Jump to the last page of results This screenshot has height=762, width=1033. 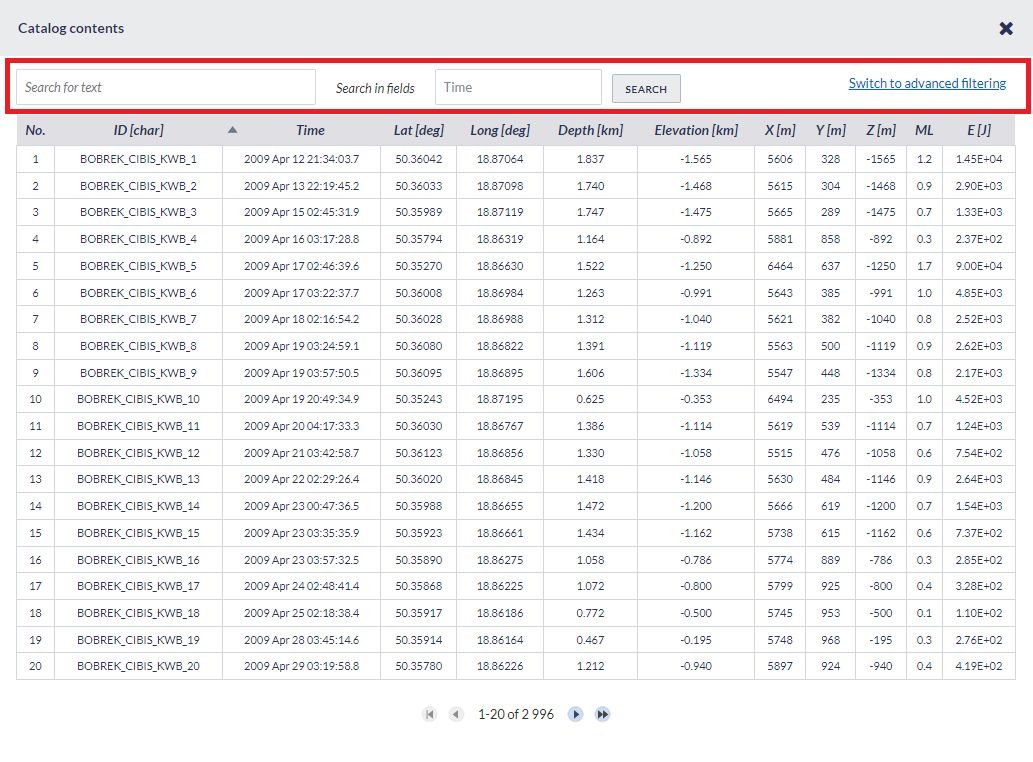(x=603, y=714)
